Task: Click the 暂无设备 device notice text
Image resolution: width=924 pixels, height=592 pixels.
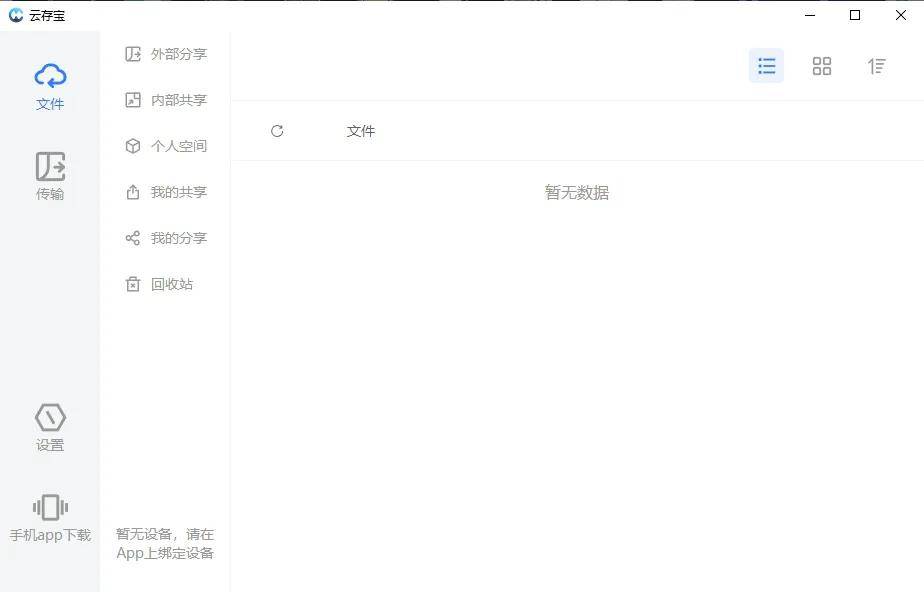Action: tap(165, 543)
